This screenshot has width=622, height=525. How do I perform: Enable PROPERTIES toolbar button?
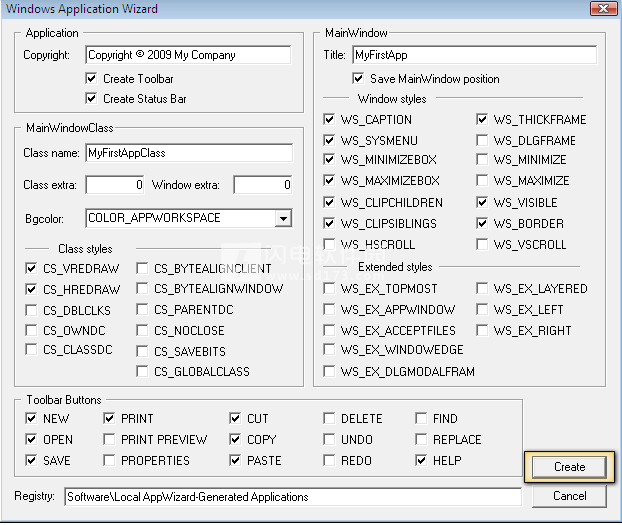tap(109, 460)
